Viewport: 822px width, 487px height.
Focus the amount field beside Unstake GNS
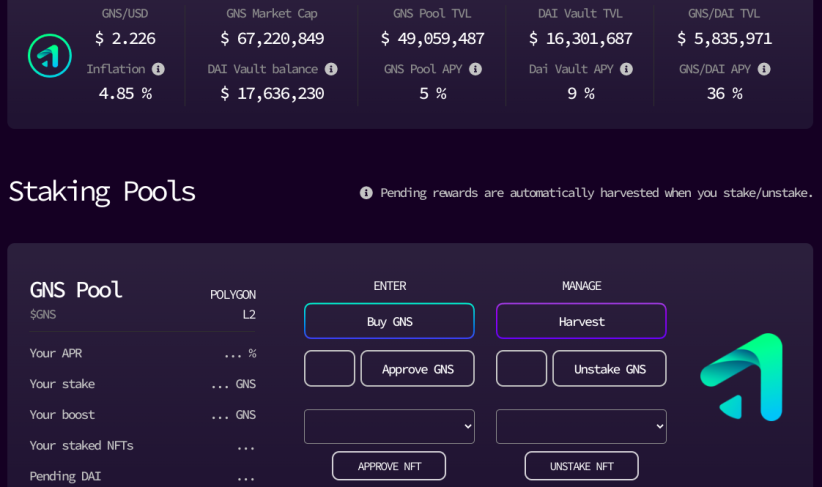click(x=522, y=369)
